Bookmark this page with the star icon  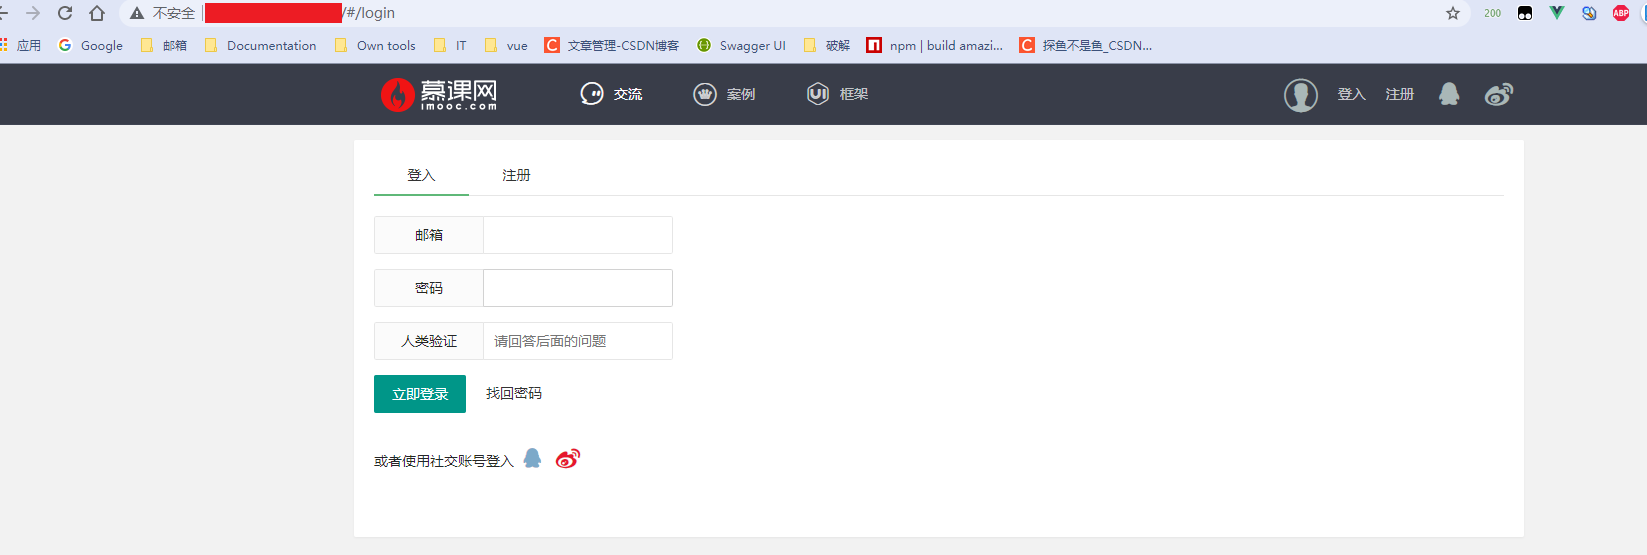pyautogui.click(x=1453, y=13)
